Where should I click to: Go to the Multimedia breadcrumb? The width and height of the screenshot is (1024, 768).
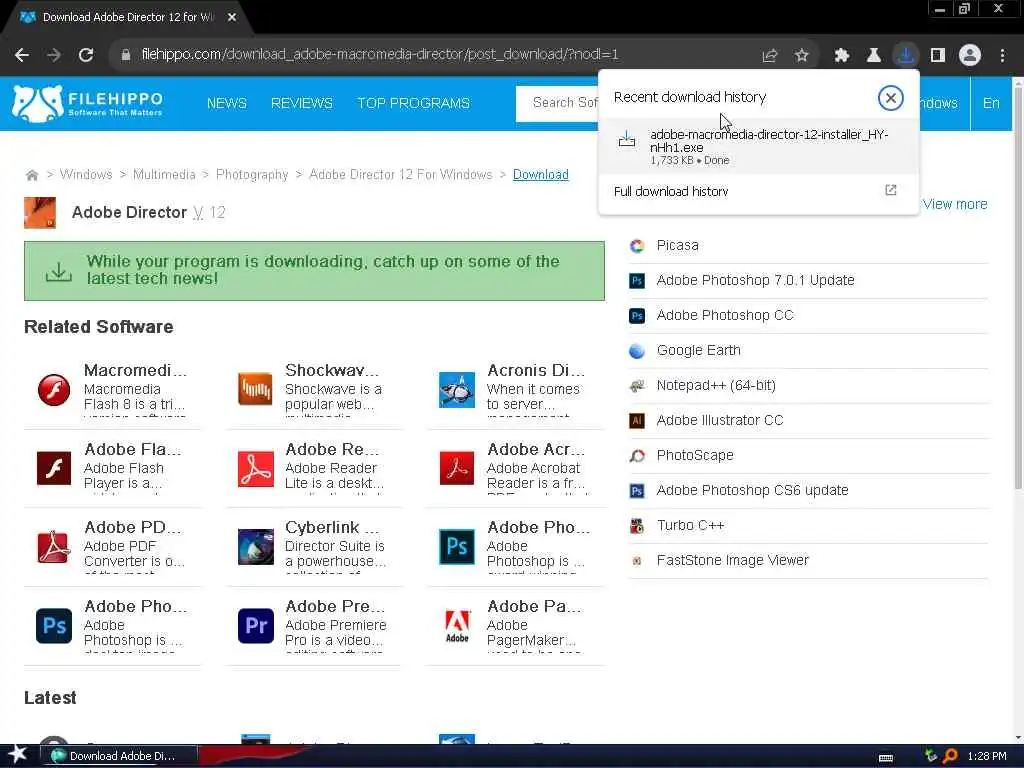164,174
